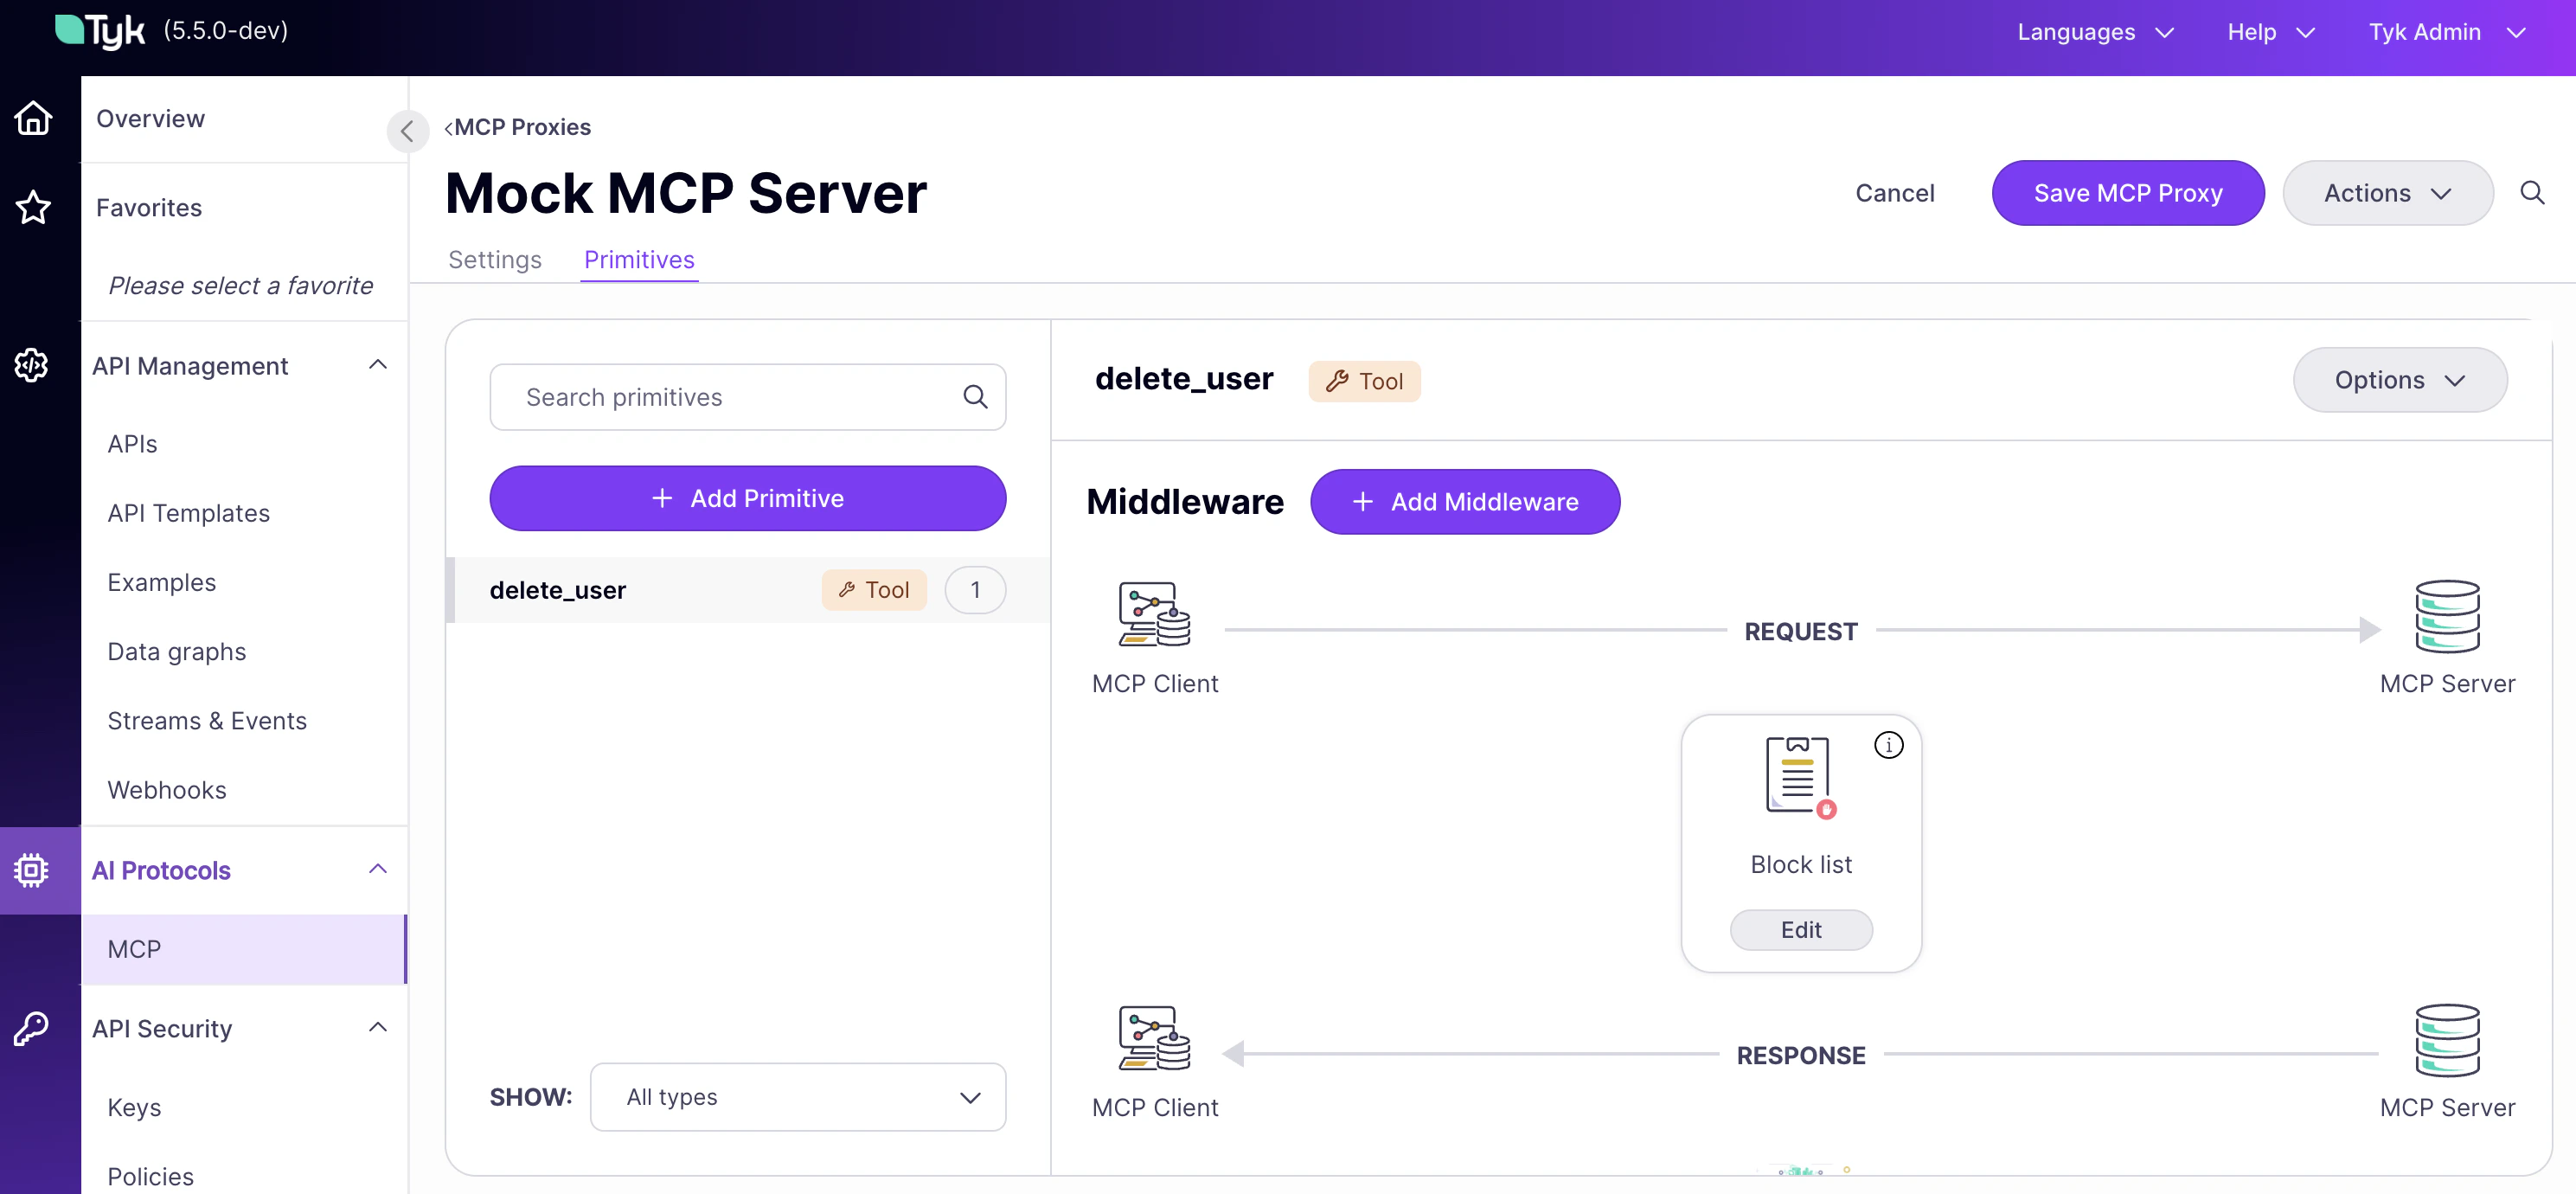Click the REQUEST flow label
Image resolution: width=2576 pixels, height=1194 pixels.
(1801, 631)
